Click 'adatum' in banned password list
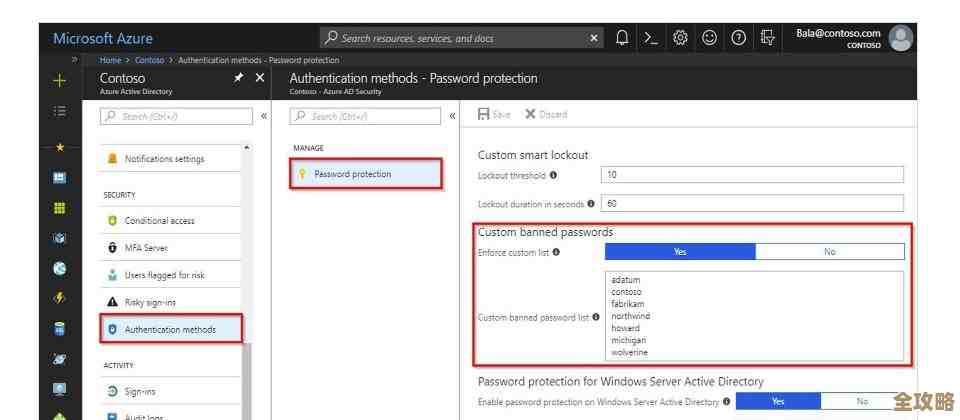The image size is (960, 420). point(626,280)
